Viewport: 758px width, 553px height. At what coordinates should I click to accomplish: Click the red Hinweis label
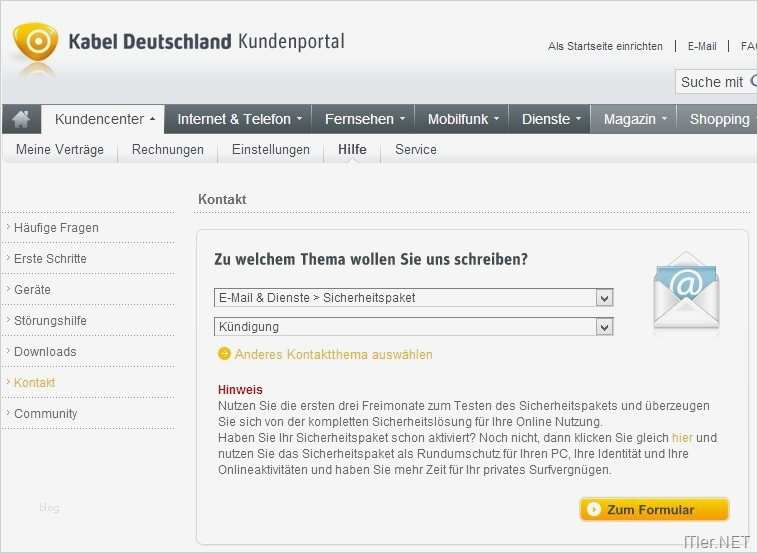(240, 390)
